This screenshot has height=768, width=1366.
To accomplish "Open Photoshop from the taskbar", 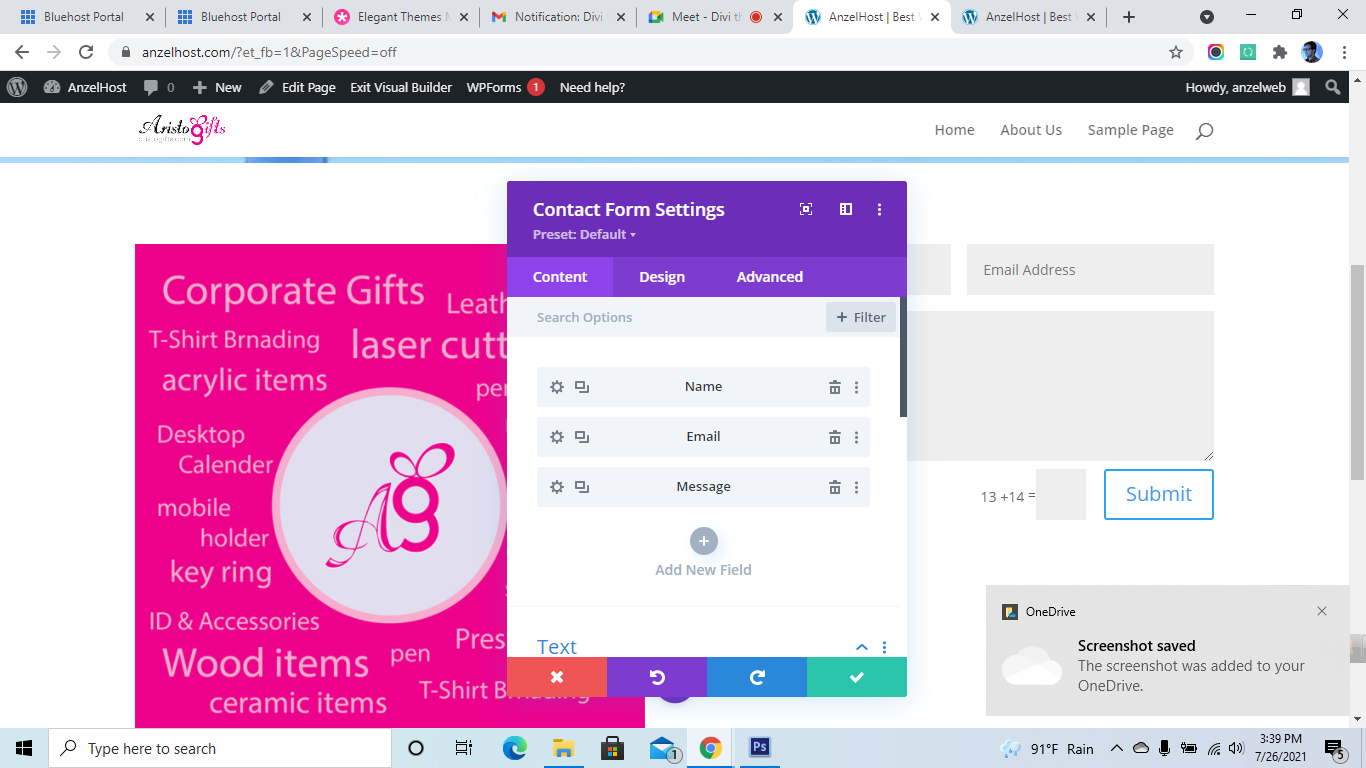I will (759, 748).
